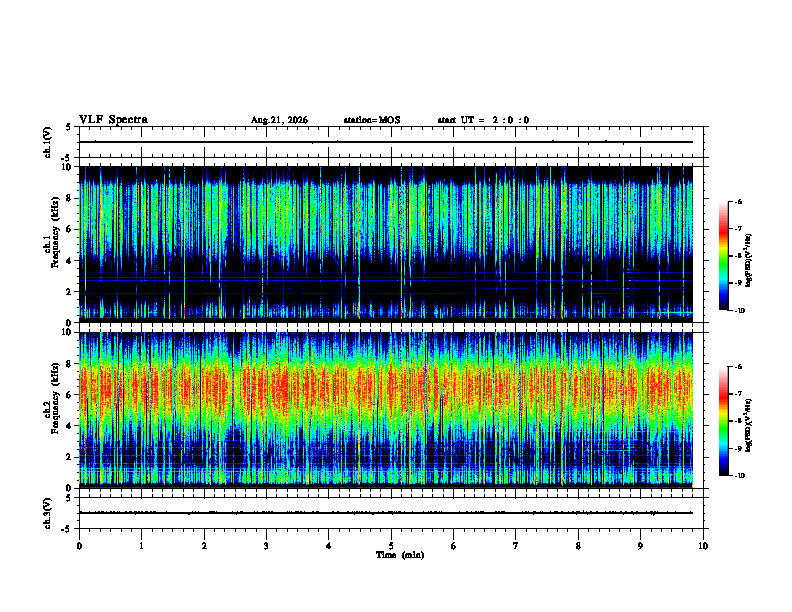Click the 9 minute tick label on time axis
This screenshot has height=612, width=792.
coord(641,546)
